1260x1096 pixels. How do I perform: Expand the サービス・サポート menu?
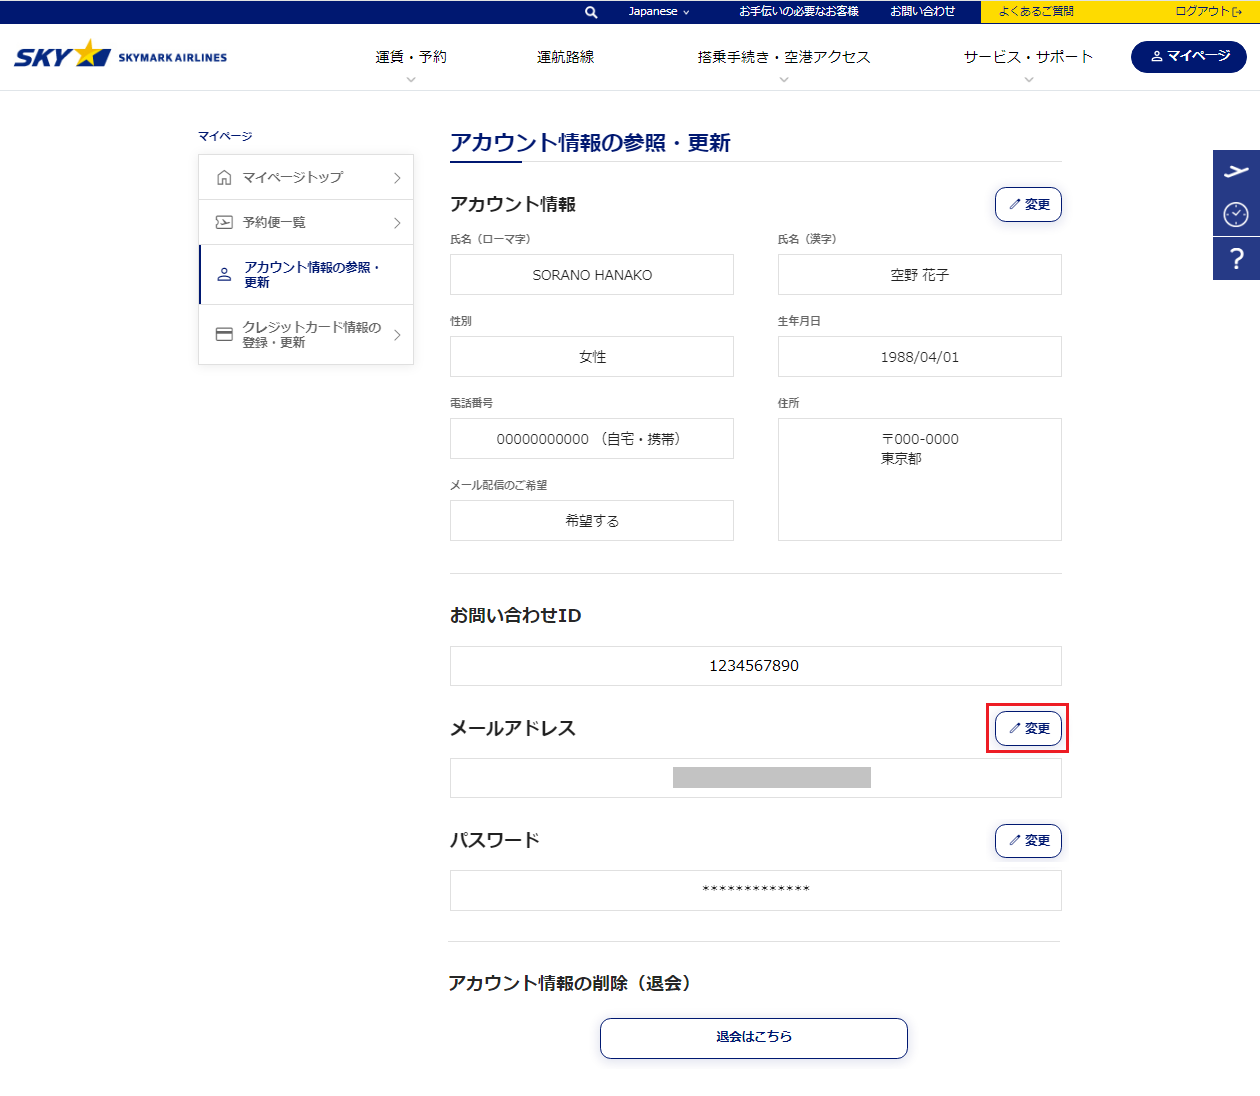coord(1028,58)
